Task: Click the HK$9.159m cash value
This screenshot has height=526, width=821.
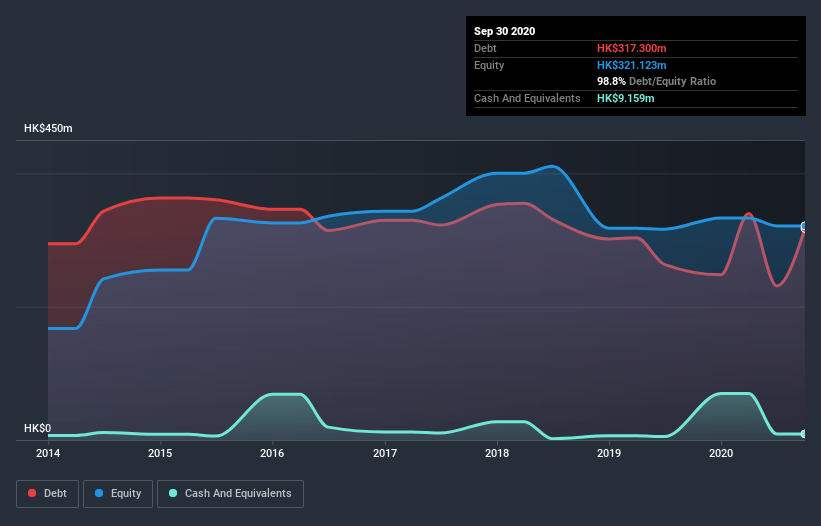Action: coord(626,98)
